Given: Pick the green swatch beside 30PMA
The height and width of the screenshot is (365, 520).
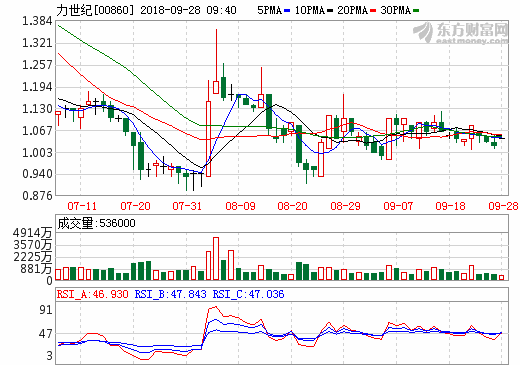Looking at the screenshot, I should click(416, 11).
